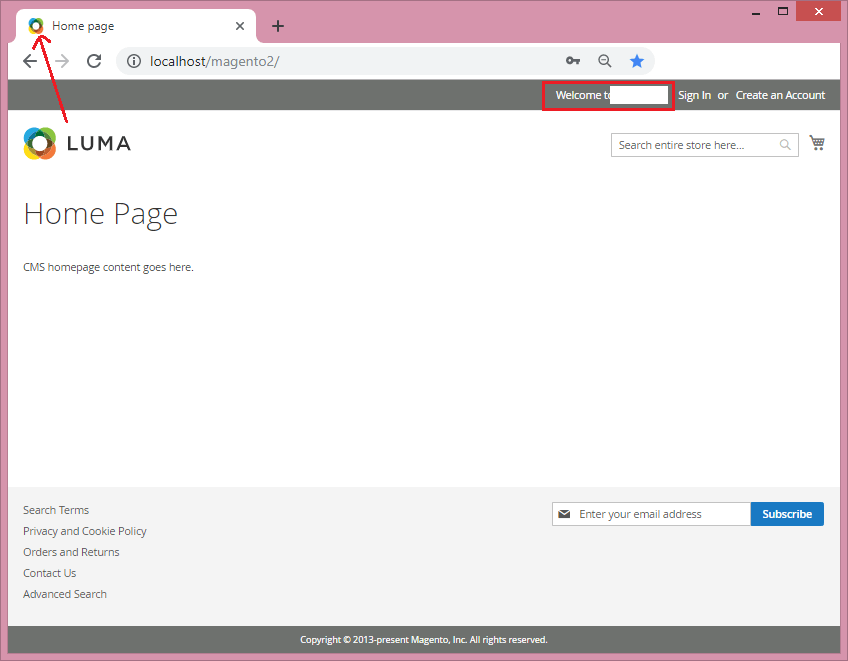Click the browser forward arrow
Screen dimensions: 848x661
[x=62, y=61]
